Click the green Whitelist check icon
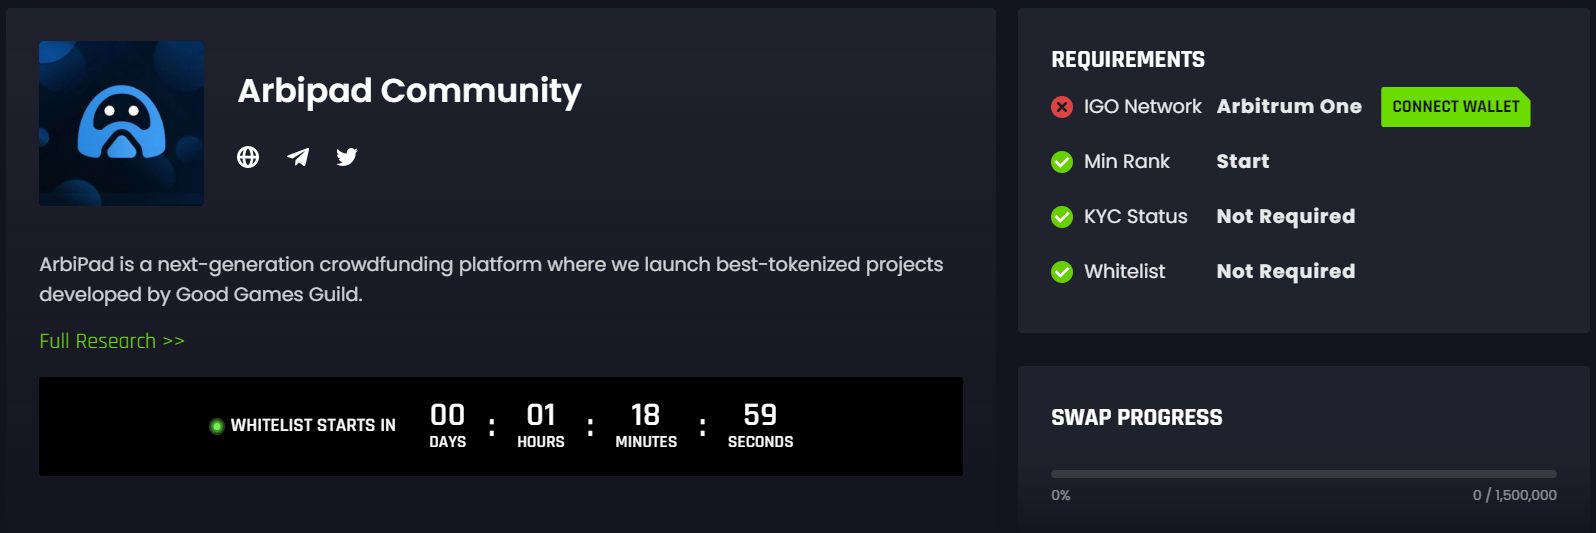 1062,272
